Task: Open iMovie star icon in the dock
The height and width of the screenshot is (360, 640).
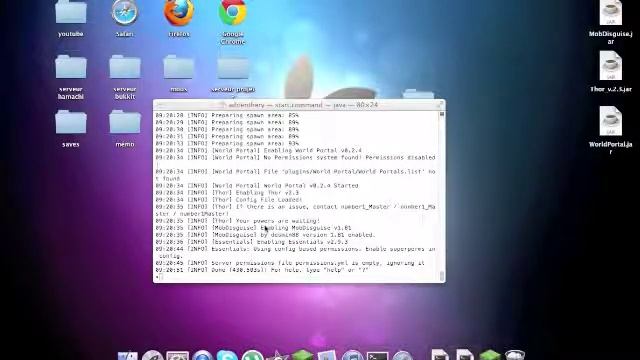Action: (278, 355)
